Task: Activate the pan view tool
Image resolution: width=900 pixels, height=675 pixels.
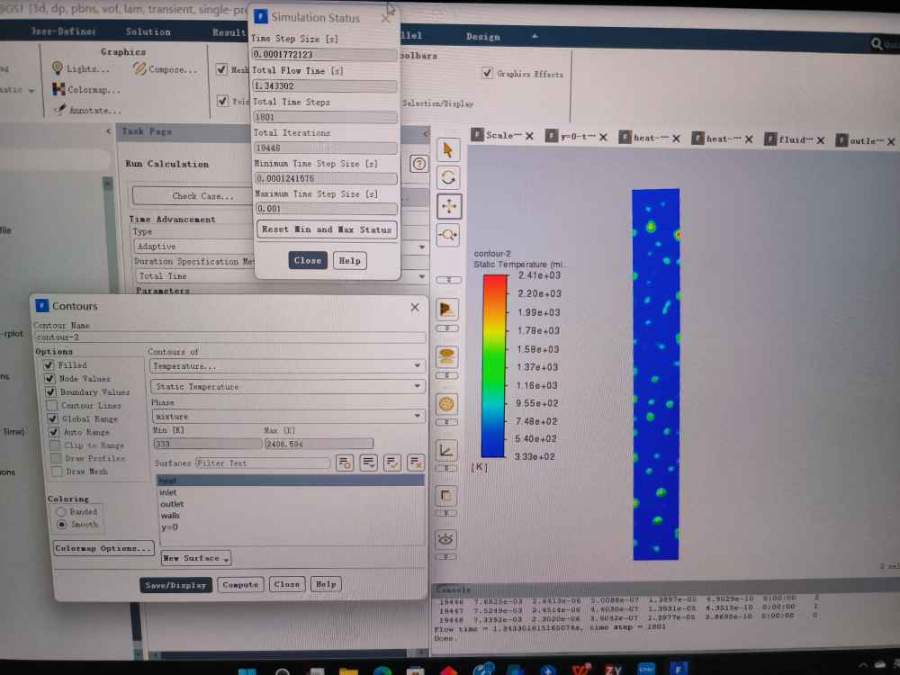Action: point(448,206)
